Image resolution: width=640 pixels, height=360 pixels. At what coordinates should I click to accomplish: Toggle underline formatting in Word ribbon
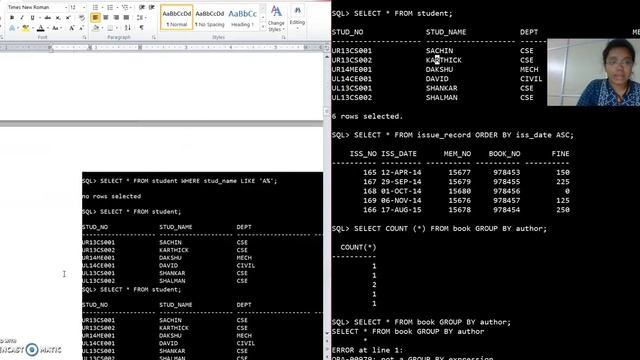32,18
